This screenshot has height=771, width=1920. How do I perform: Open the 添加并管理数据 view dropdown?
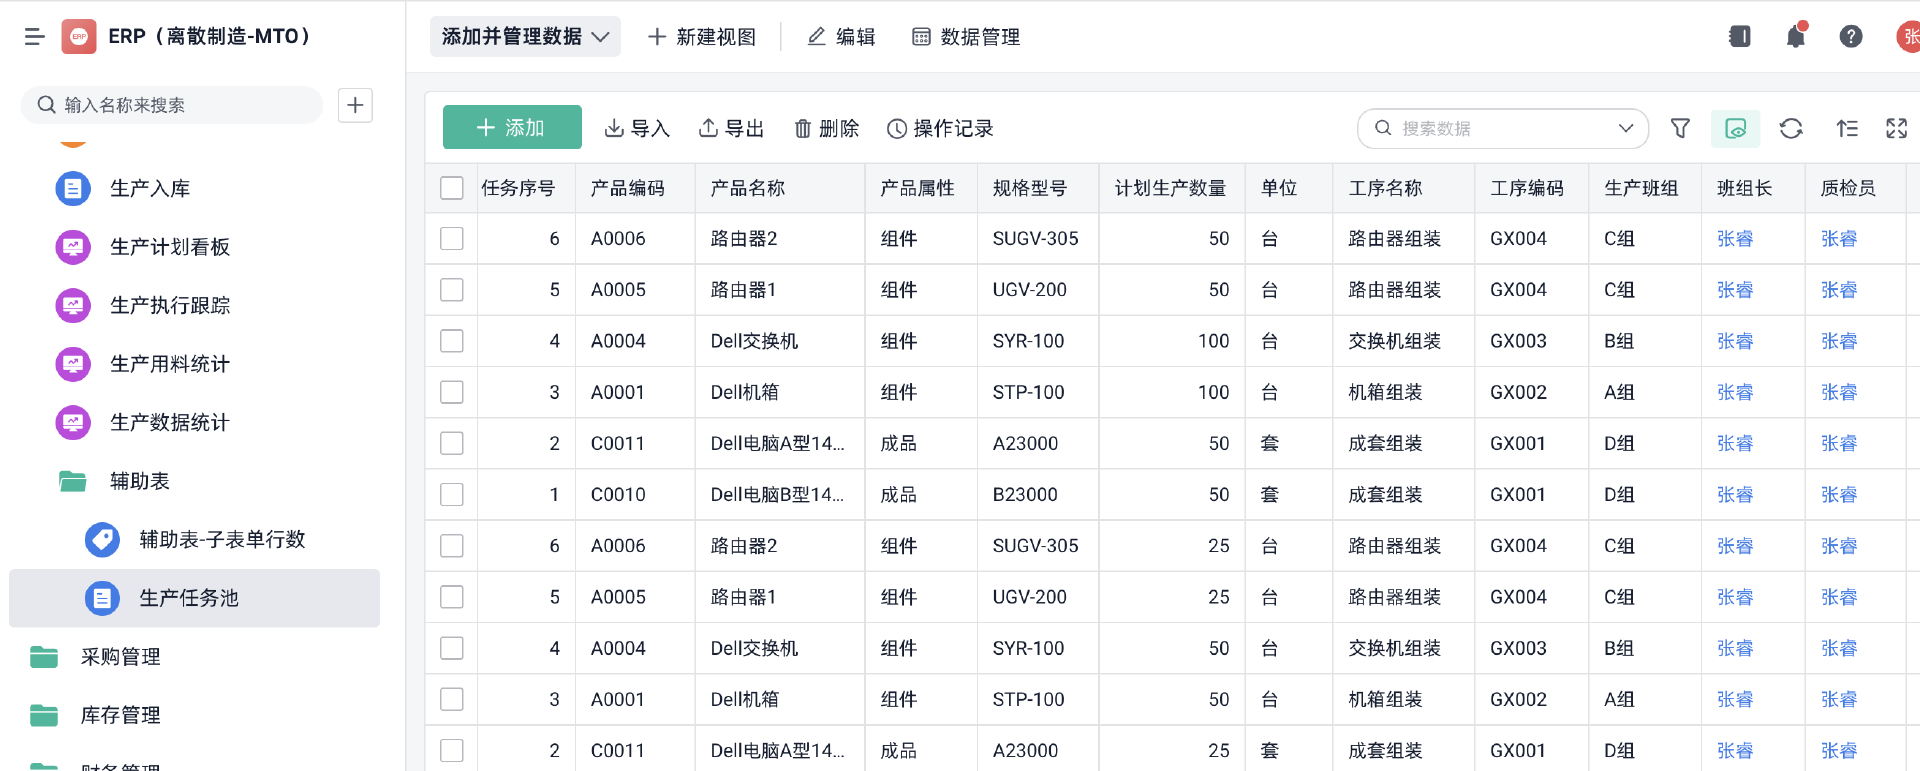(x=525, y=37)
